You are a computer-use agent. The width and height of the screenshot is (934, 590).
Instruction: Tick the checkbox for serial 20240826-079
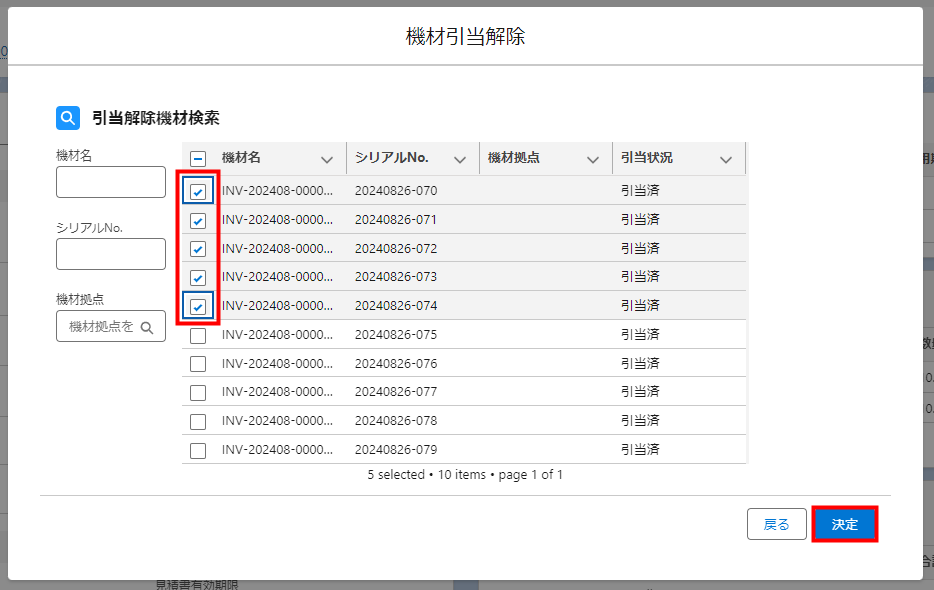tap(198, 450)
